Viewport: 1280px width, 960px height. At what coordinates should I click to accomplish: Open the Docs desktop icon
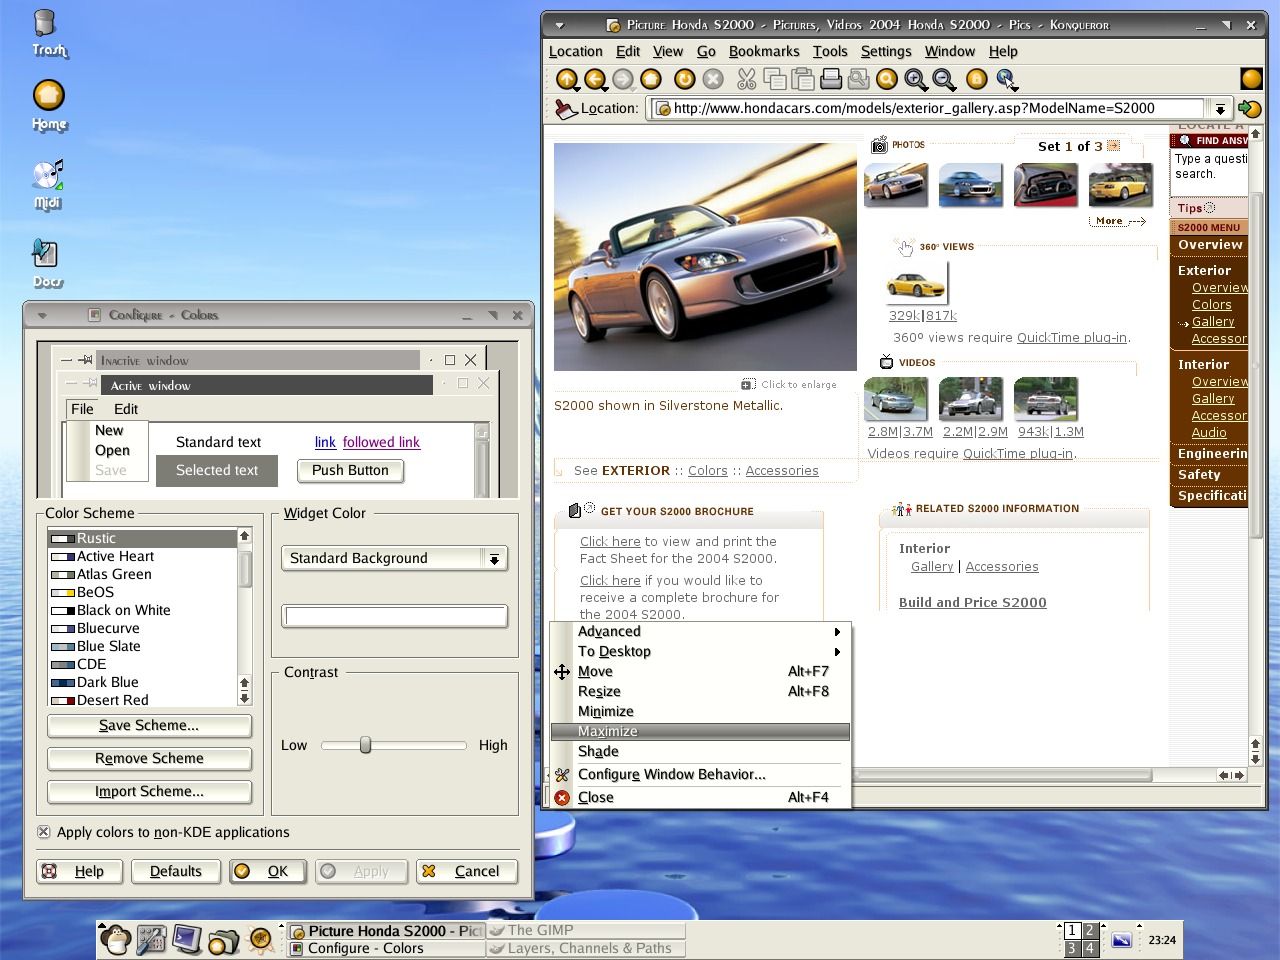pos(46,263)
